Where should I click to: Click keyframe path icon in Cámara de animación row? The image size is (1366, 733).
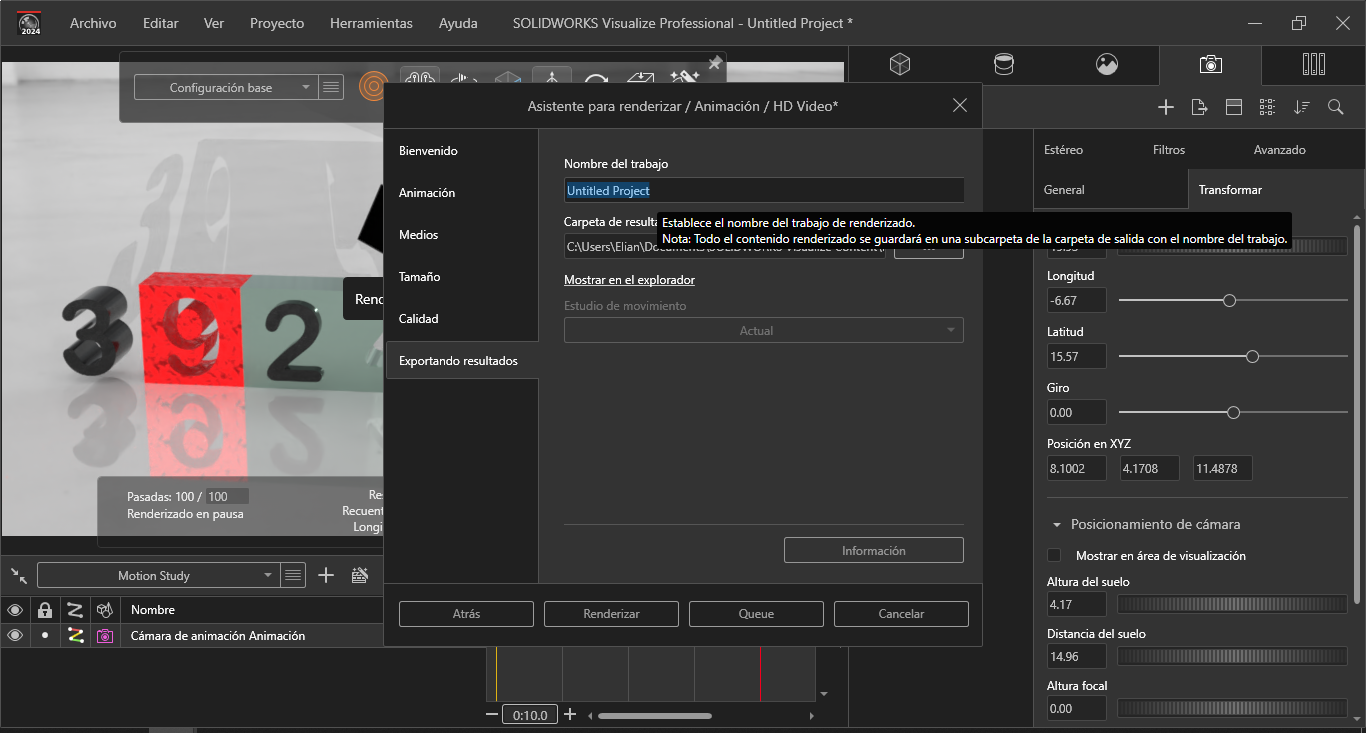pyautogui.click(x=75, y=635)
